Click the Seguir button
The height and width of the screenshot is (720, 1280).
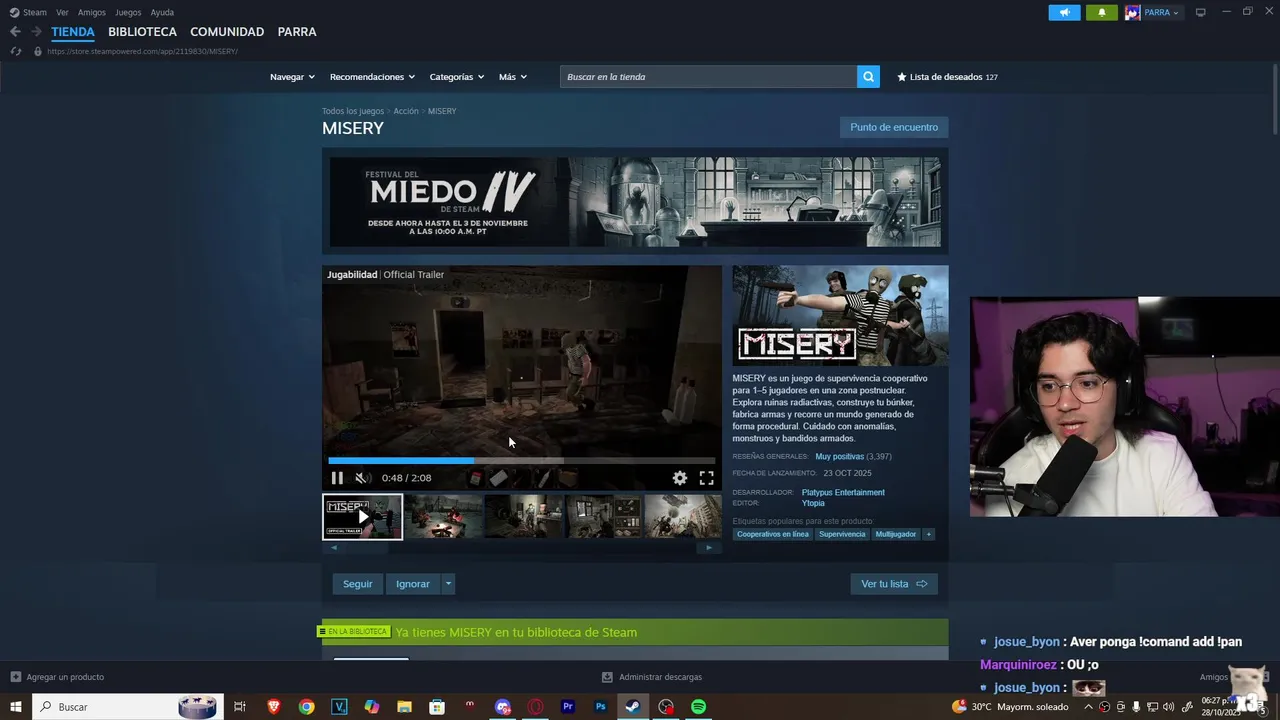coord(357,584)
